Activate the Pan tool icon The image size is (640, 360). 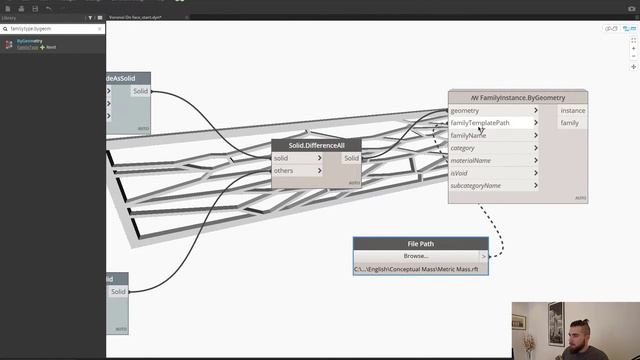(x=633, y=67)
